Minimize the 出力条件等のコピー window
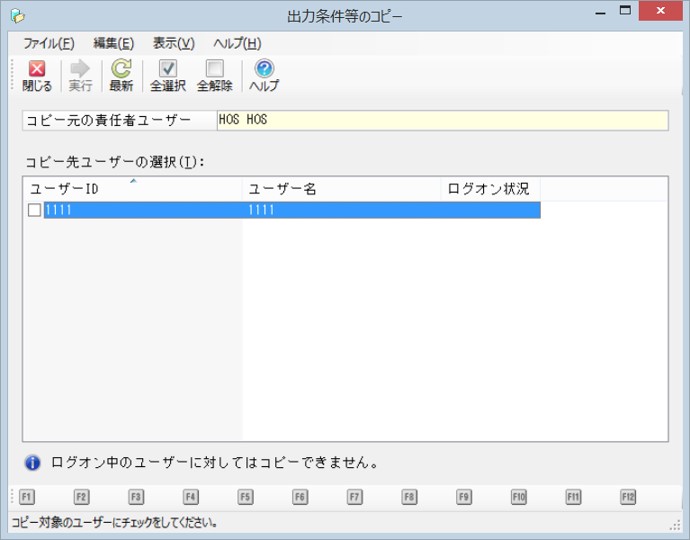 click(x=600, y=11)
